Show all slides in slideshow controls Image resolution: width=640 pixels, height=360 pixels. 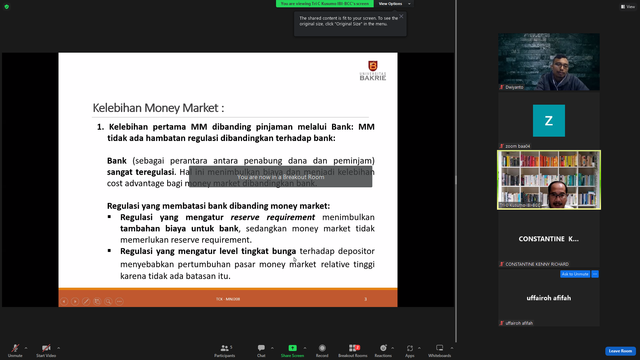point(97,301)
